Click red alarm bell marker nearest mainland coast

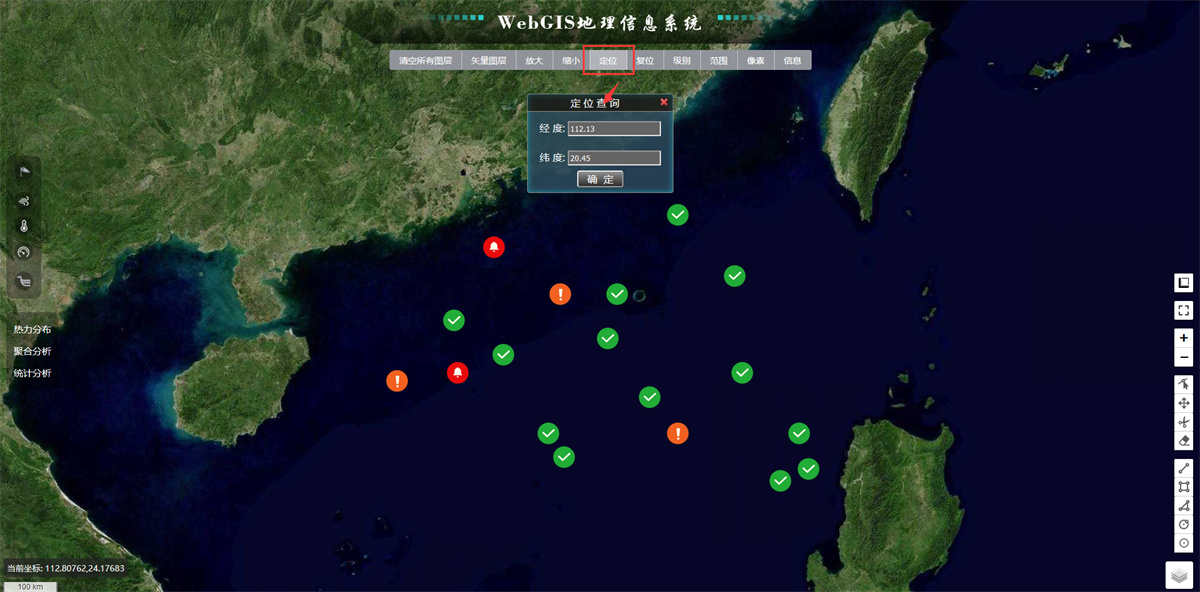pyautogui.click(x=494, y=247)
